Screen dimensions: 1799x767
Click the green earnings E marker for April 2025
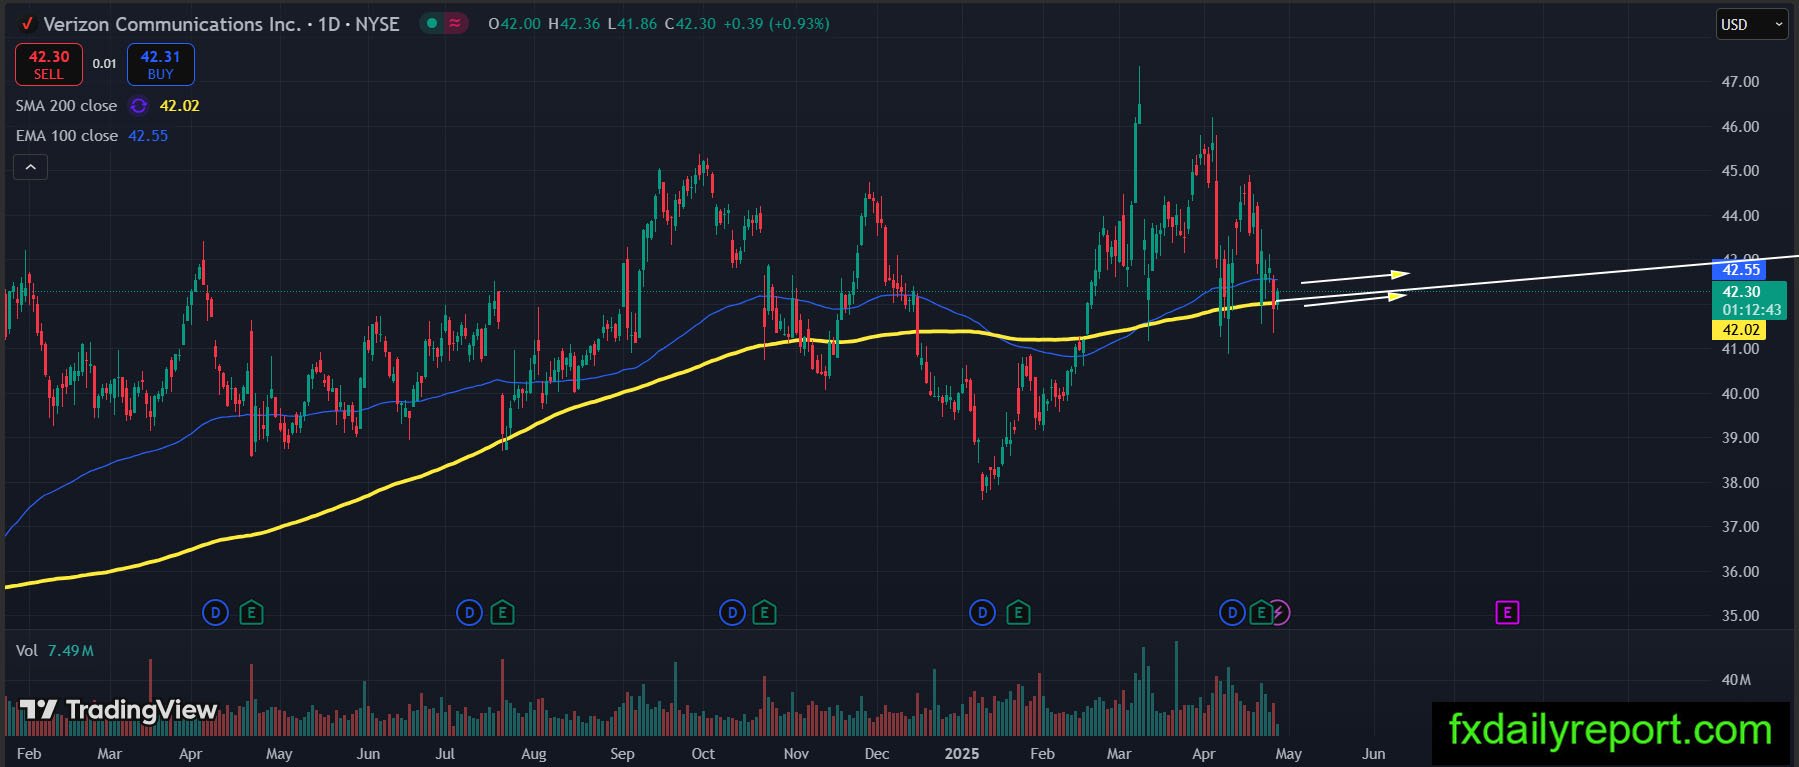(x=1260, y=612)
